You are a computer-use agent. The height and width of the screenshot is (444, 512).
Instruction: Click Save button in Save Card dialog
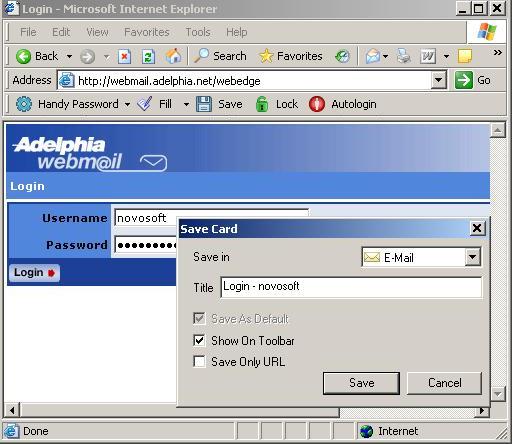click(x=361, y=383)
